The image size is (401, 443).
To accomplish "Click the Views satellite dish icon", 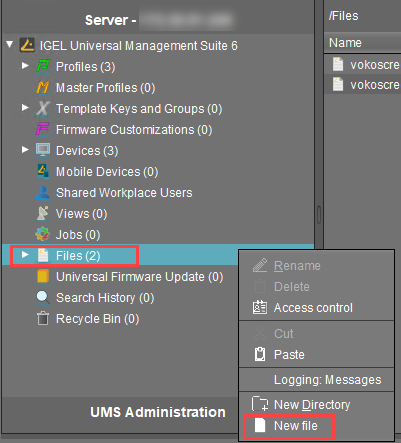I will 43,213.
